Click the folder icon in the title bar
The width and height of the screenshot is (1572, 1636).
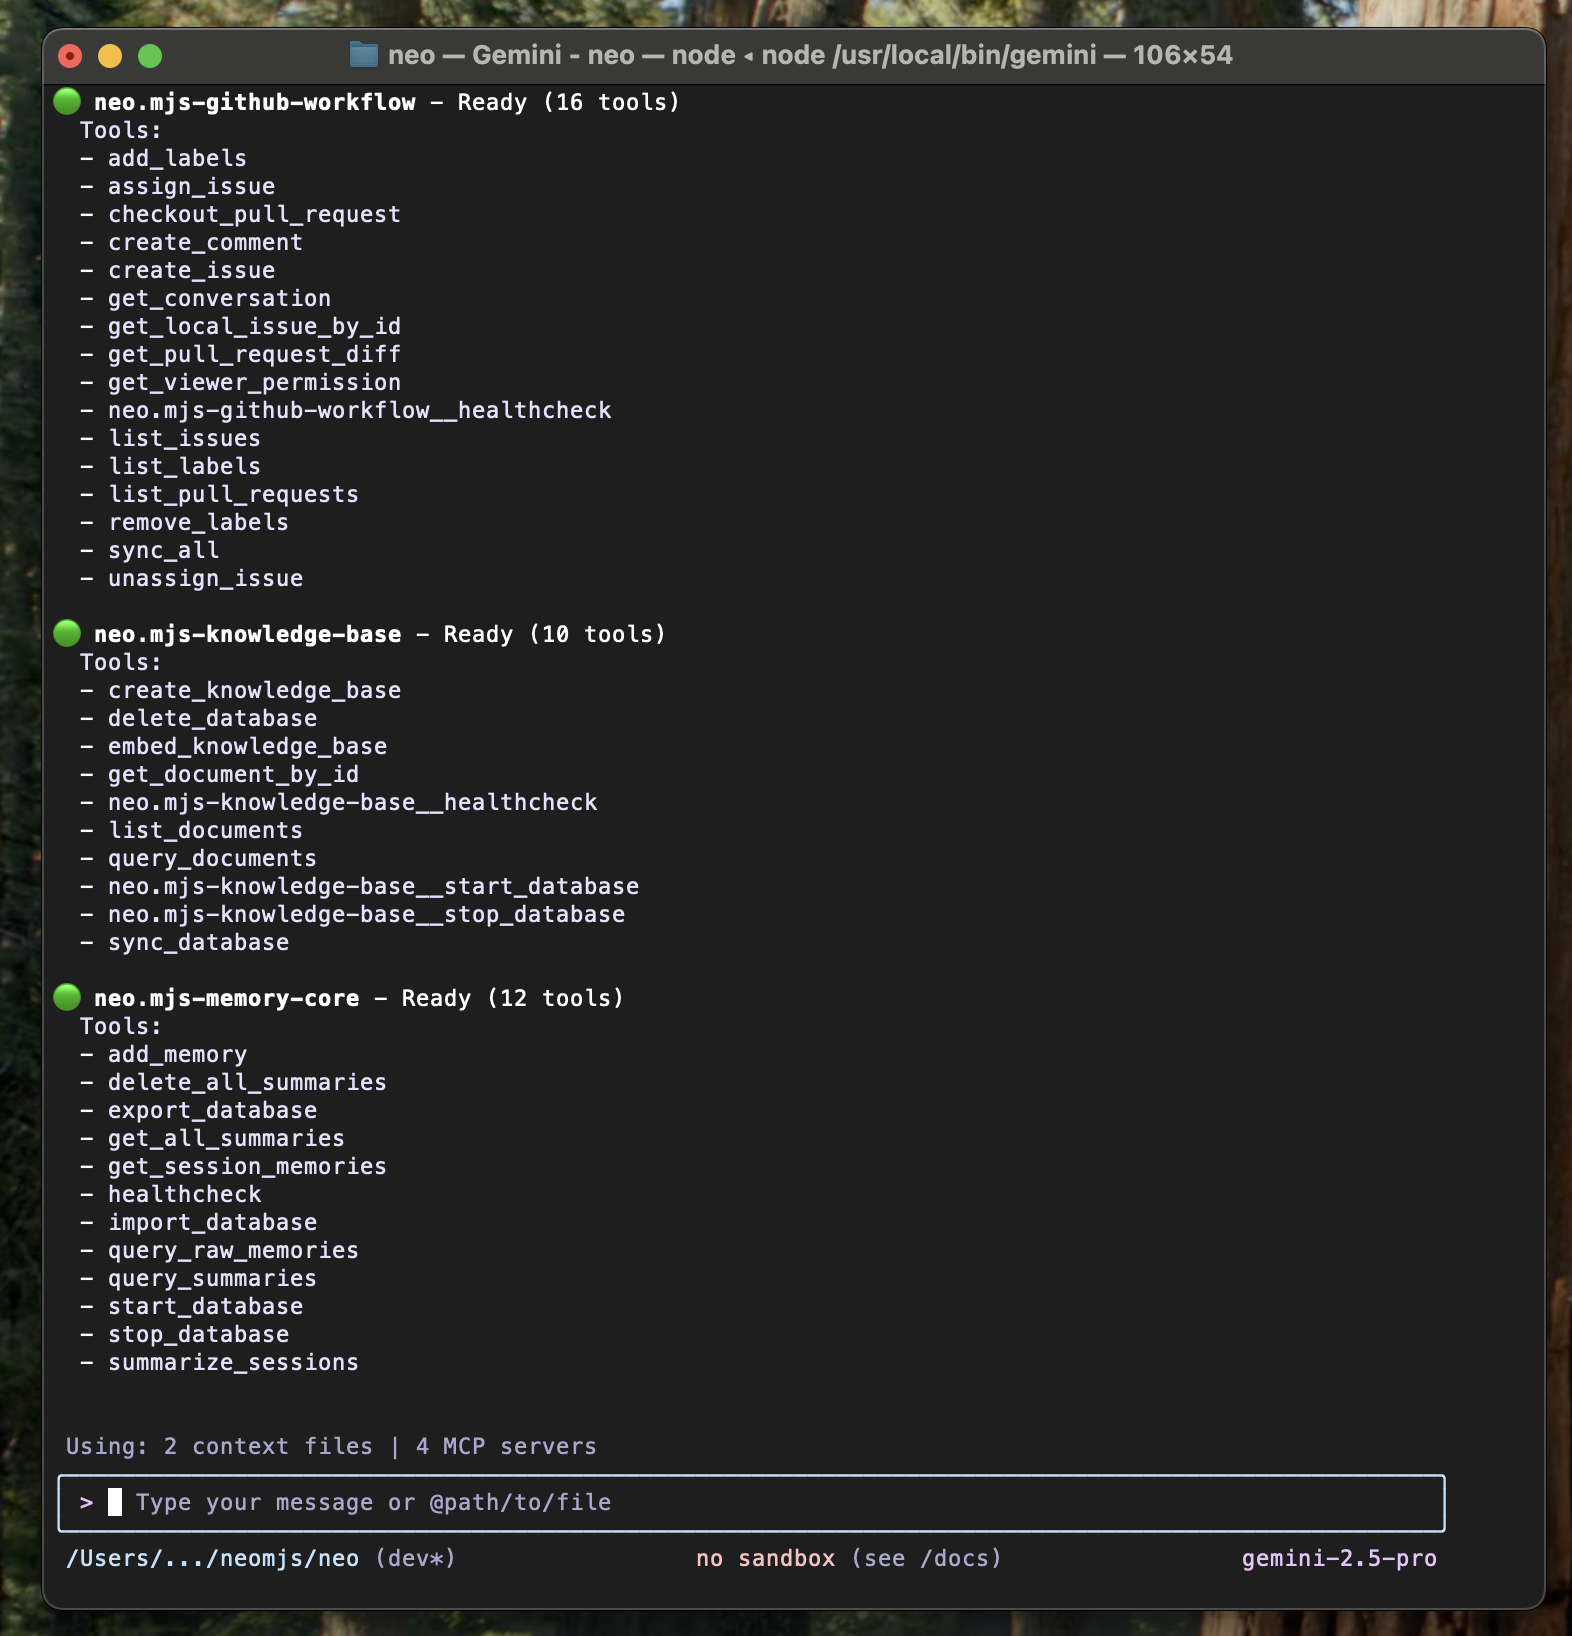363,55
